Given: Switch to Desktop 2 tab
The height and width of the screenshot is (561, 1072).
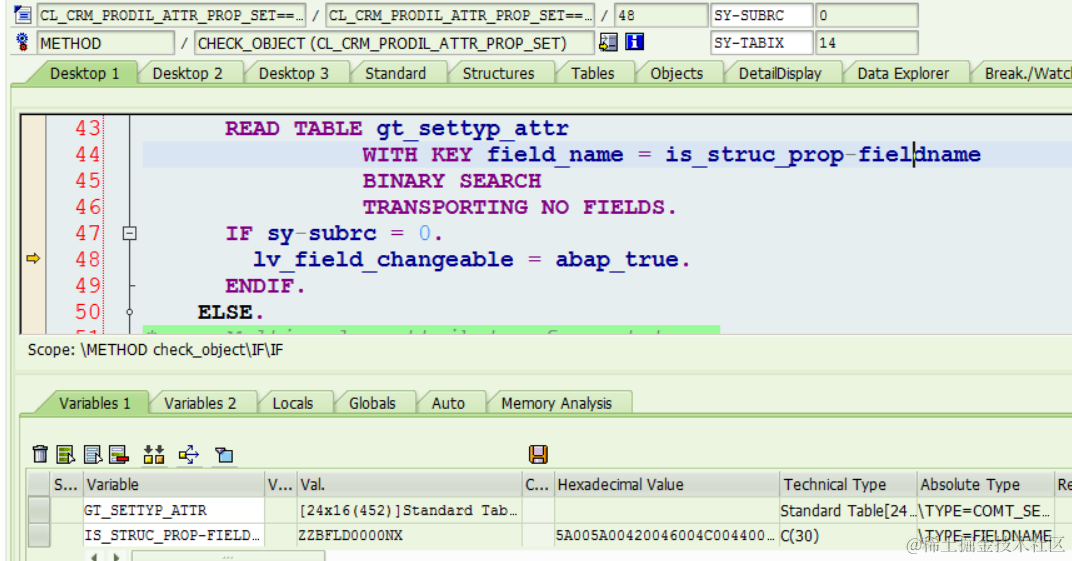Looking at the screenshot, I should (x=187, y=74).
